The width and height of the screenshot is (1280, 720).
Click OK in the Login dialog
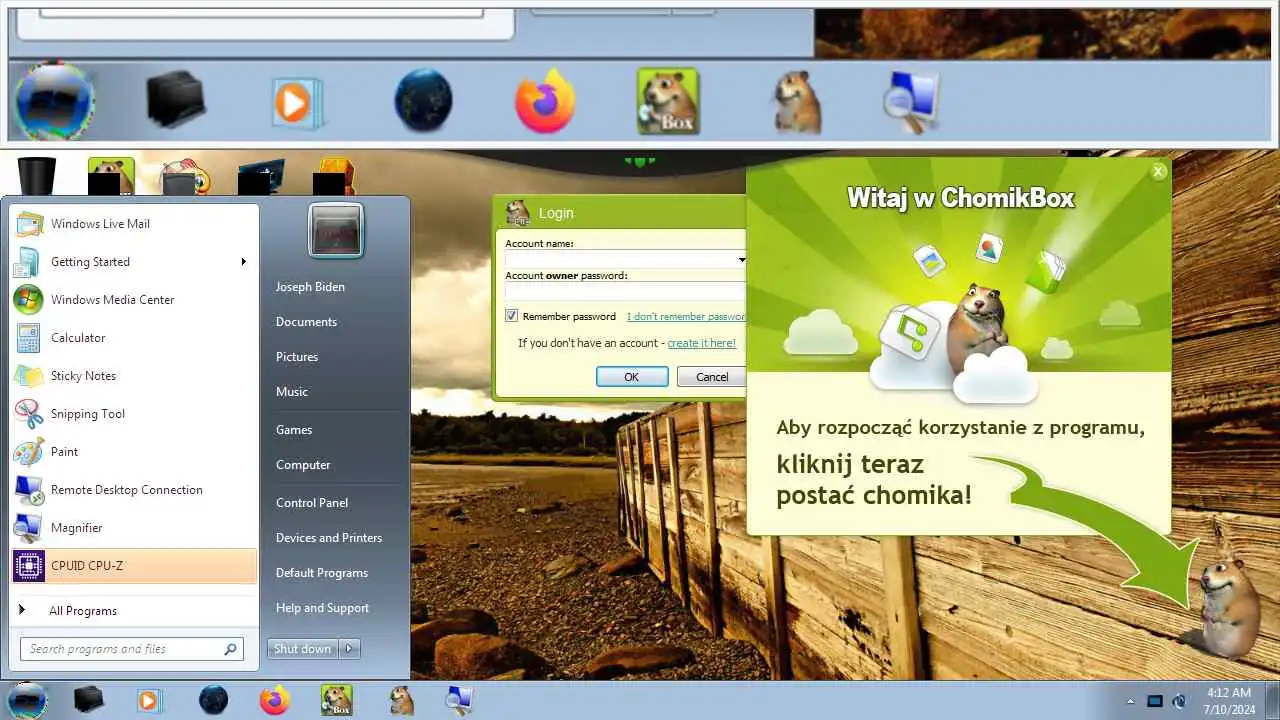[x=632, y=377]
